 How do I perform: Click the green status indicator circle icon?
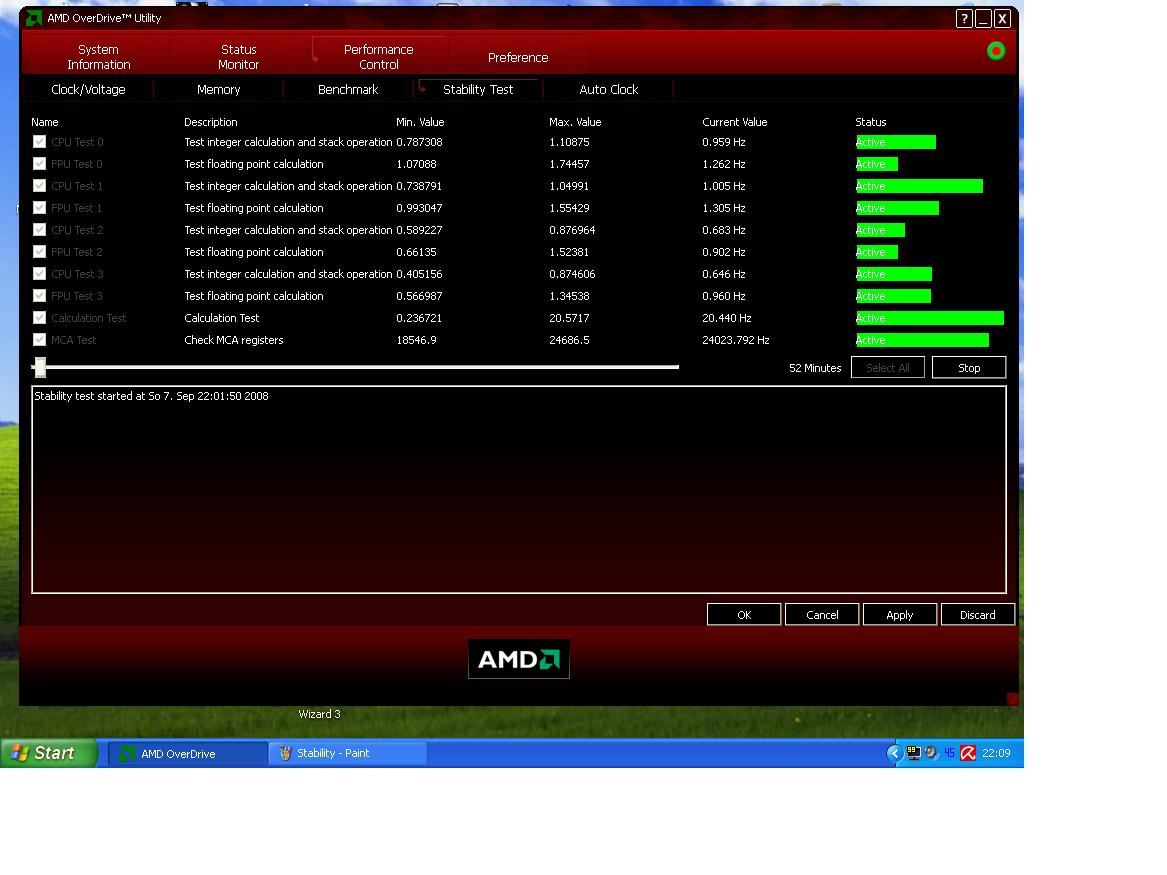pyautogui.click(x=996, y=51)
